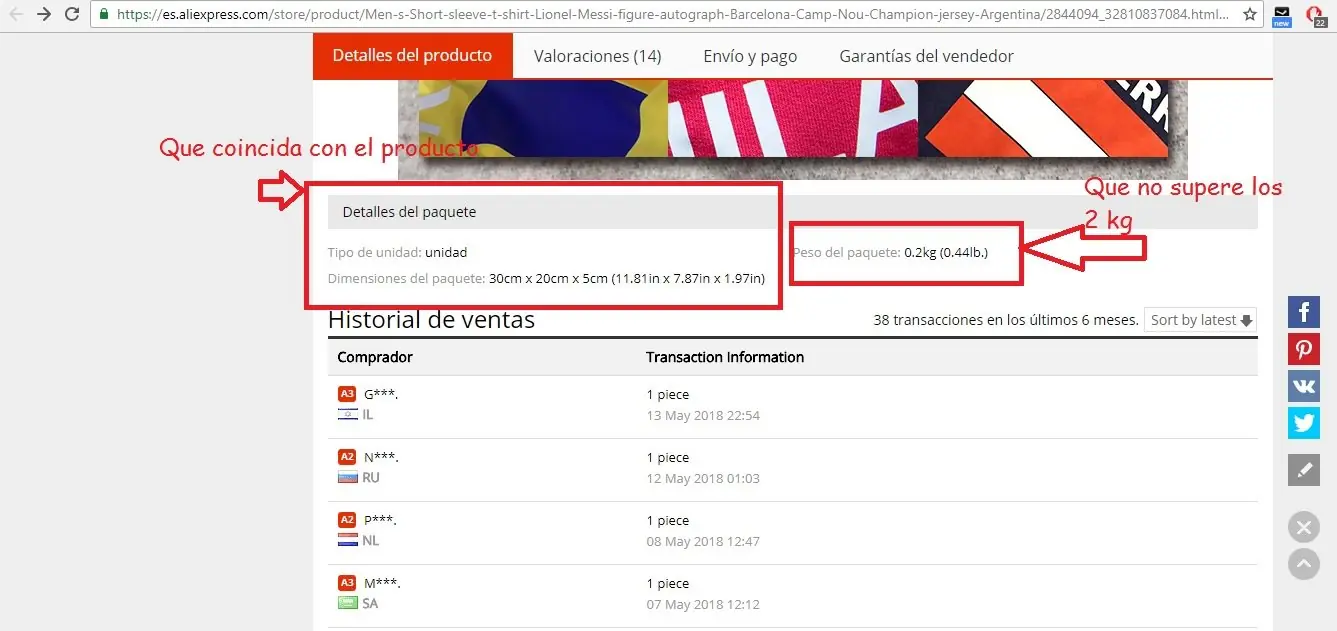
Task: Click the Russia flag next to RU
Action: (347, 477)
